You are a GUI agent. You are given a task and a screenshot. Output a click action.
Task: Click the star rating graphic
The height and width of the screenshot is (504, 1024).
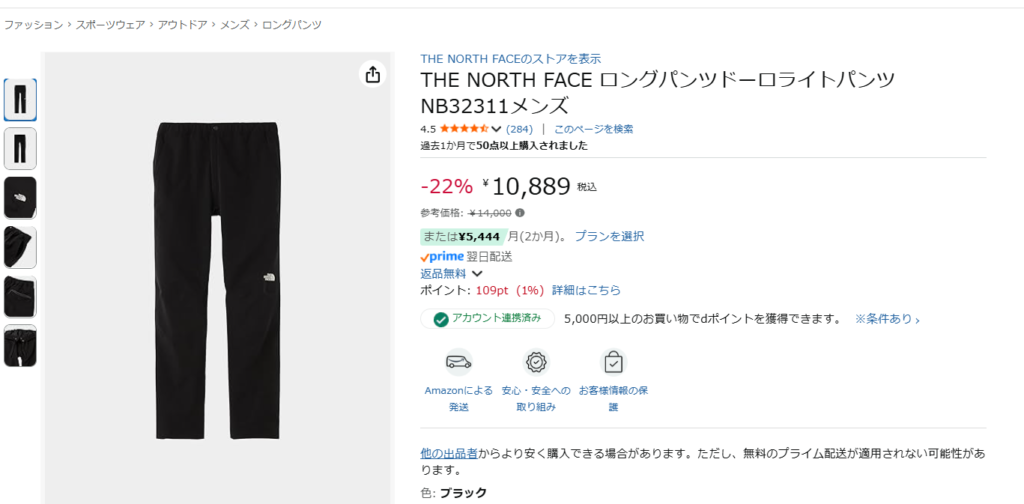point(464,129)
